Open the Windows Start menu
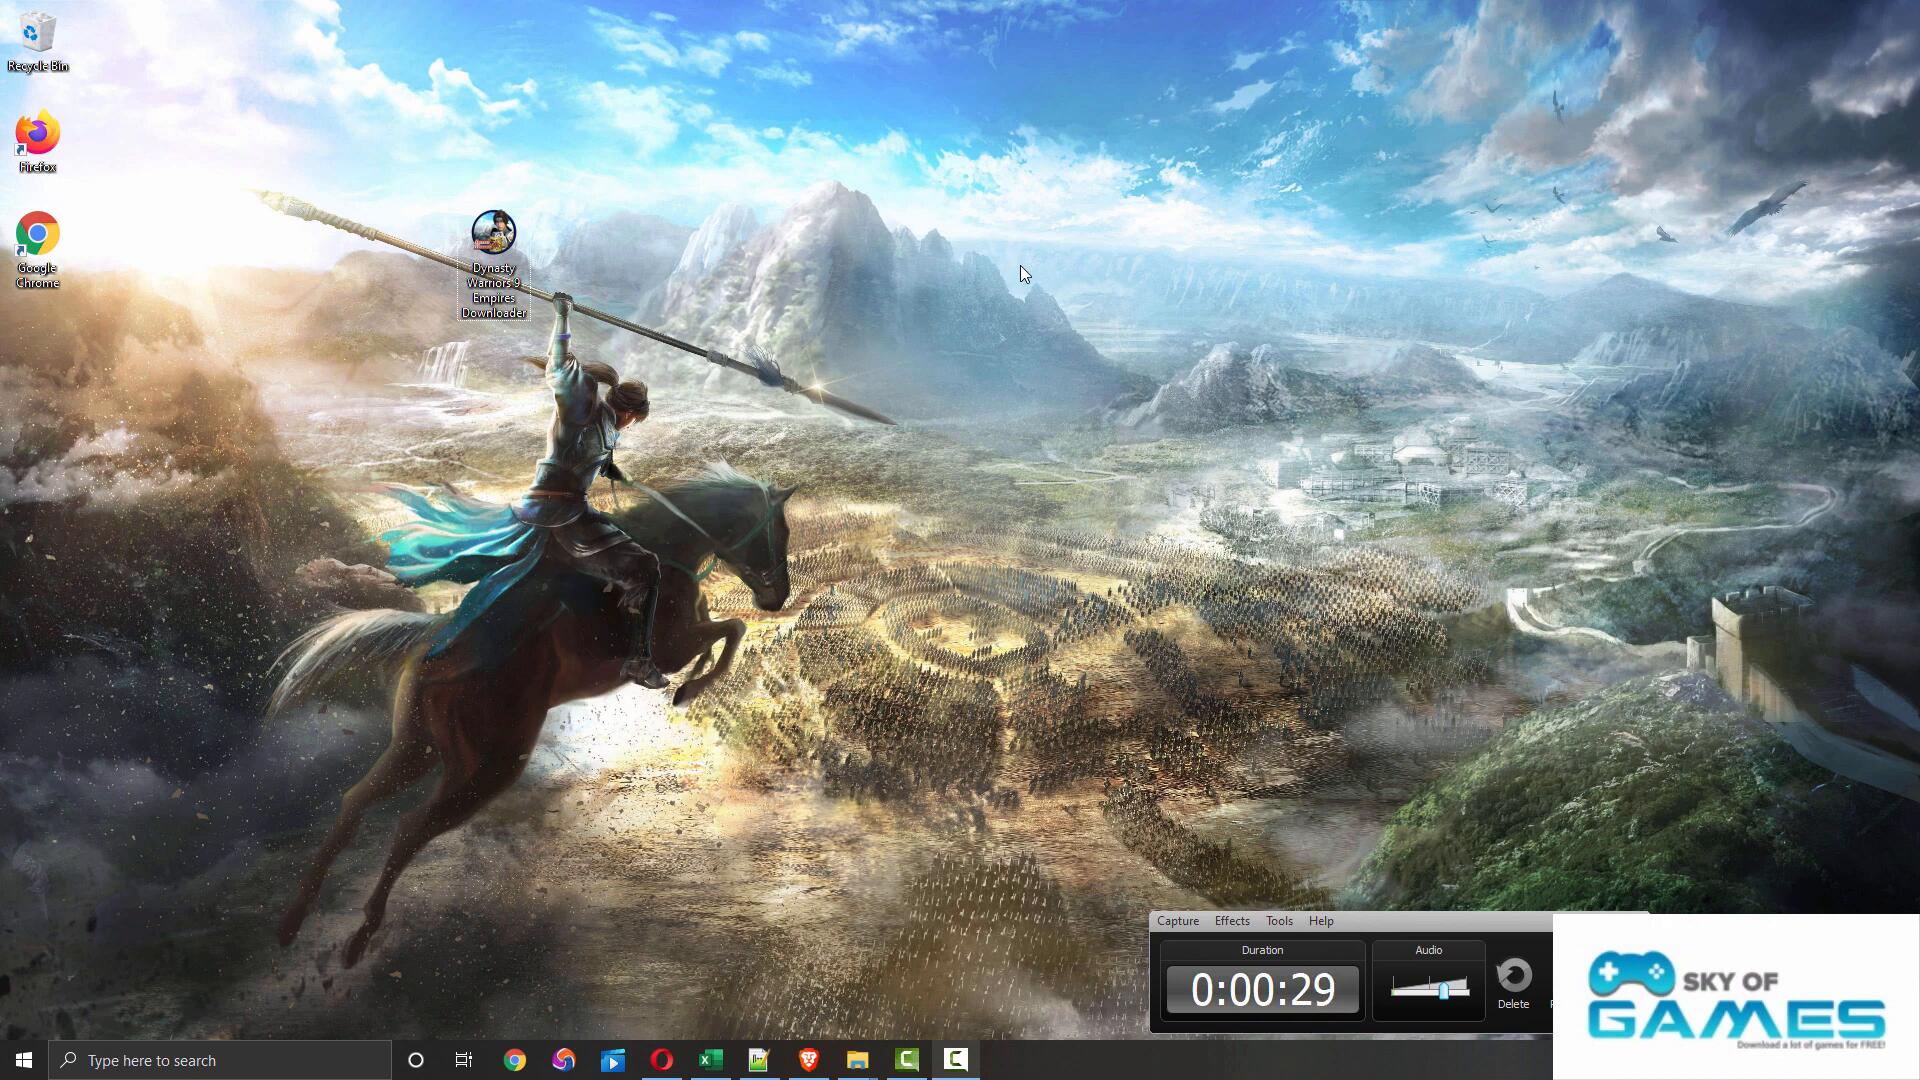Screen dimensions: 1920x1080 (x=24, y=1060)
